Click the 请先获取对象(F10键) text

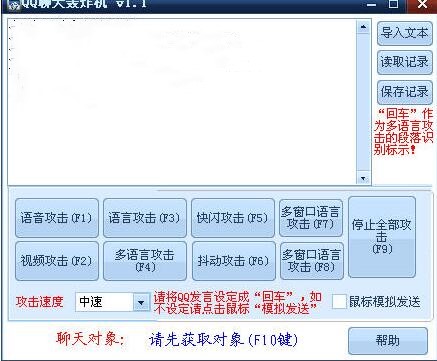[x=223, y=340]
